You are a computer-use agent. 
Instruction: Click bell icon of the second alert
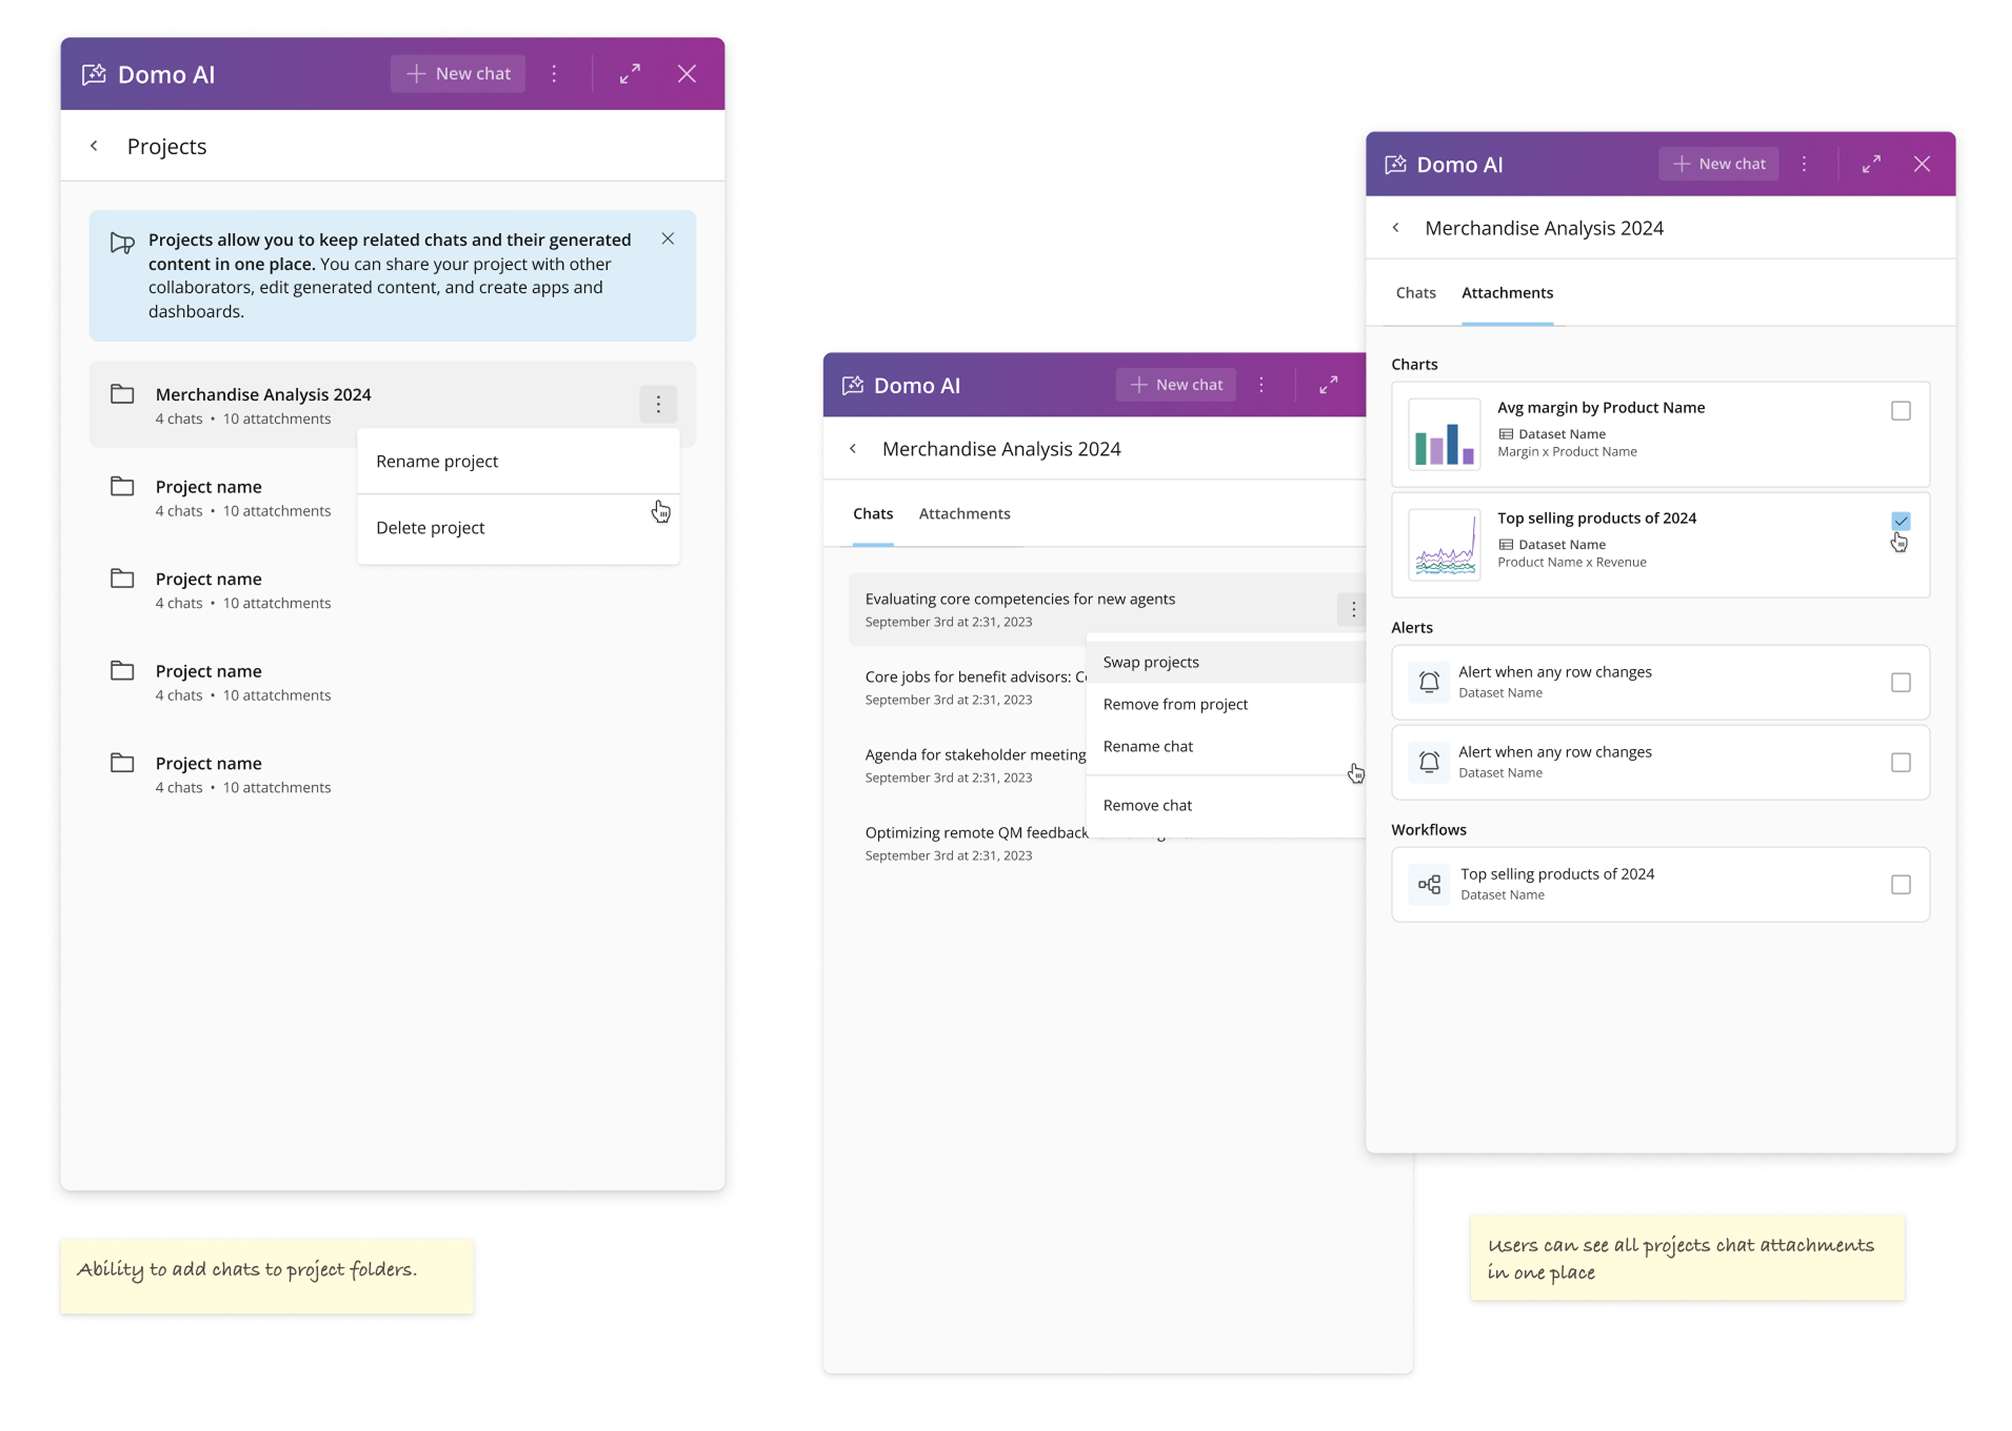(1429, 762)
